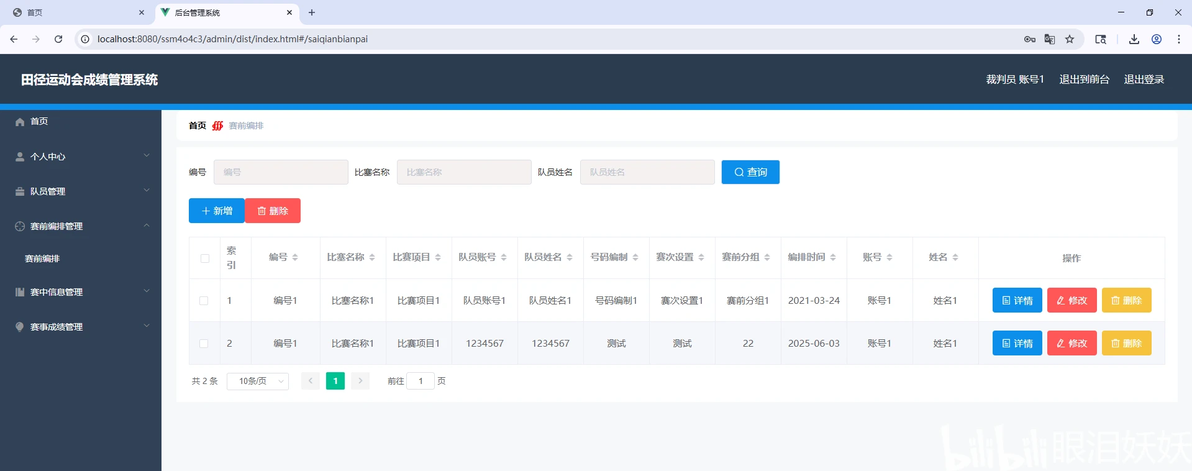Viewport: 1192px width, 471px height.
Task: Expand the 个人中心 sidebar menu
Action: 81,156
